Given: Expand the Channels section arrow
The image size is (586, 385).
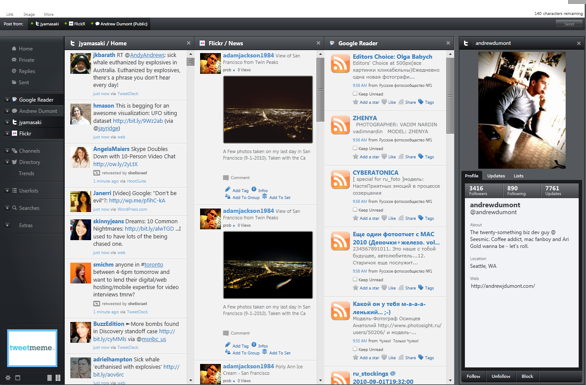Looking at the screenshot, I should pos(7,151).
